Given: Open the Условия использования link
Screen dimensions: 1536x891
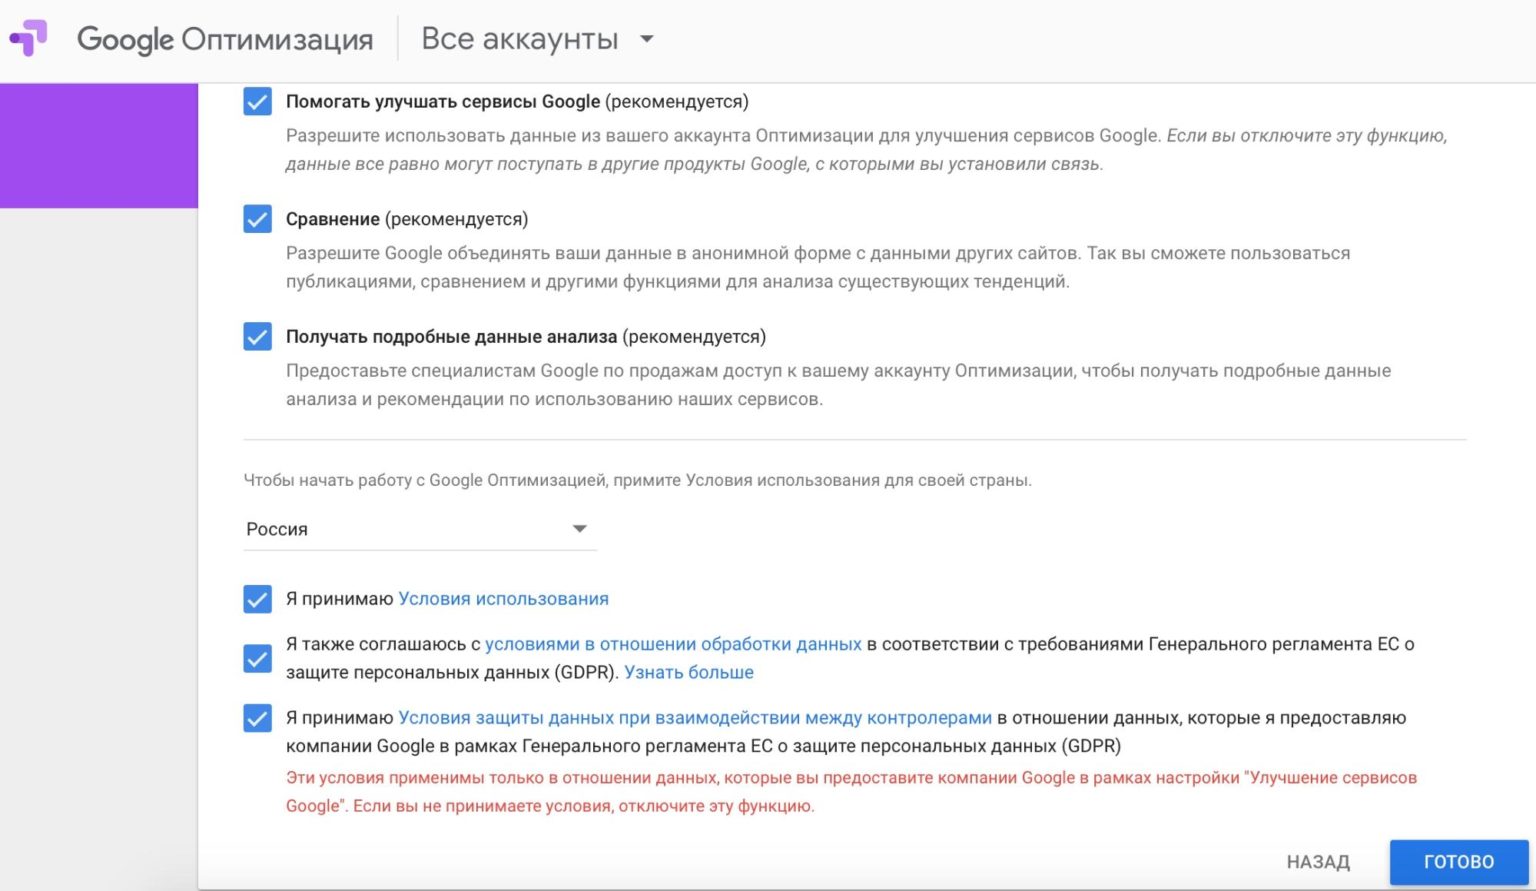Looking at the screenshot, I should [x=503, y=599].
